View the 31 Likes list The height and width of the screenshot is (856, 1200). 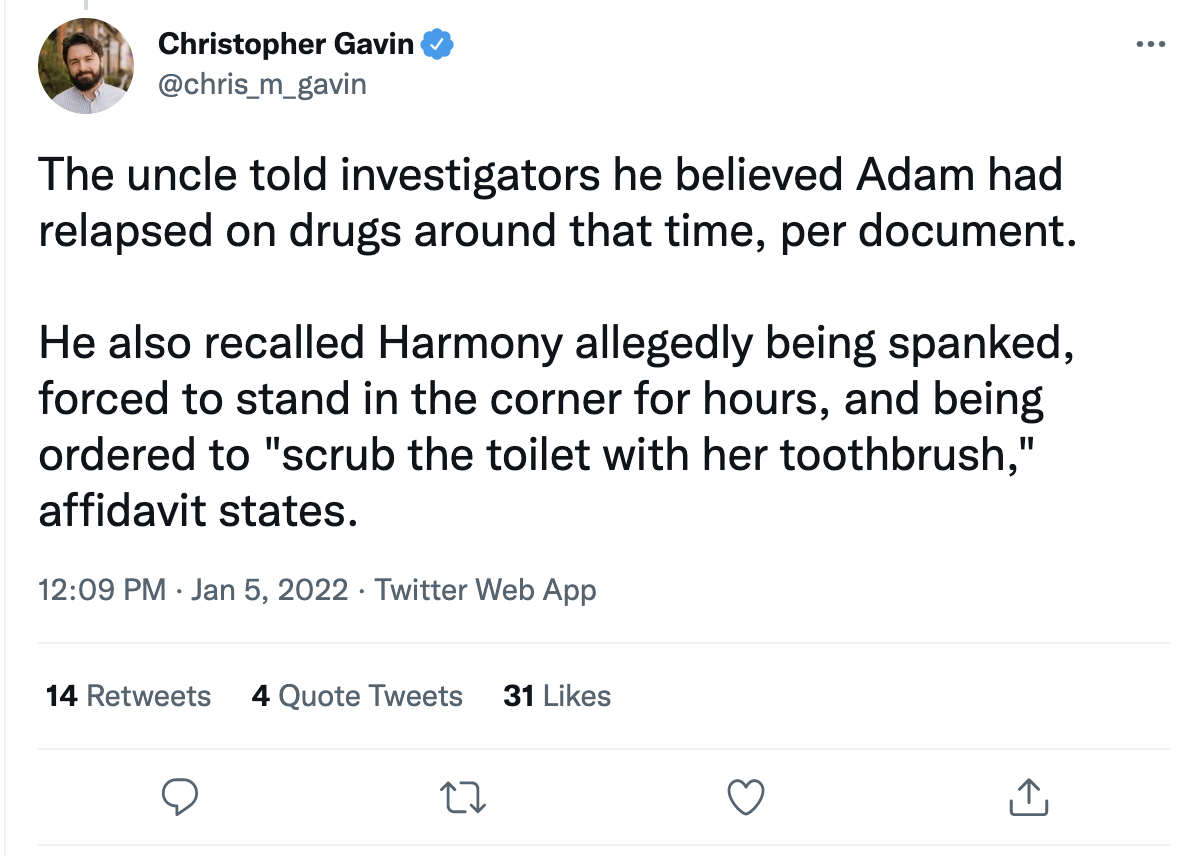(x=557, y=696)
